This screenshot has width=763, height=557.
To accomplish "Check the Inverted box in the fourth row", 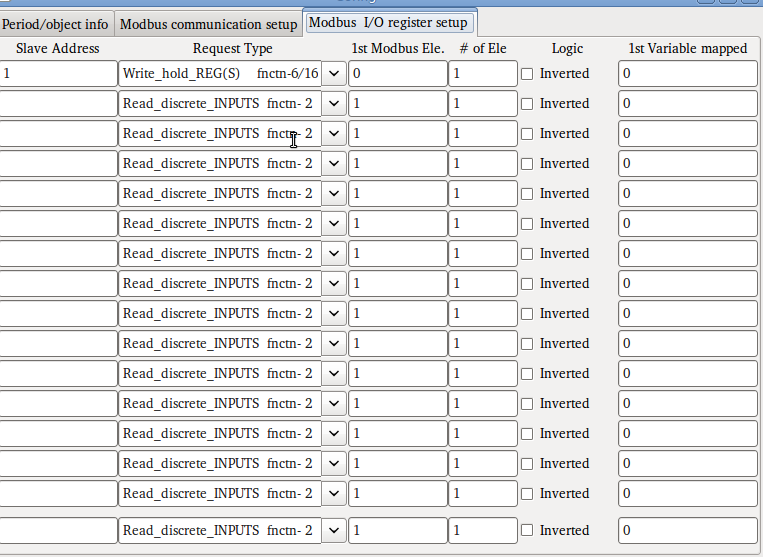I will [527, 164].
